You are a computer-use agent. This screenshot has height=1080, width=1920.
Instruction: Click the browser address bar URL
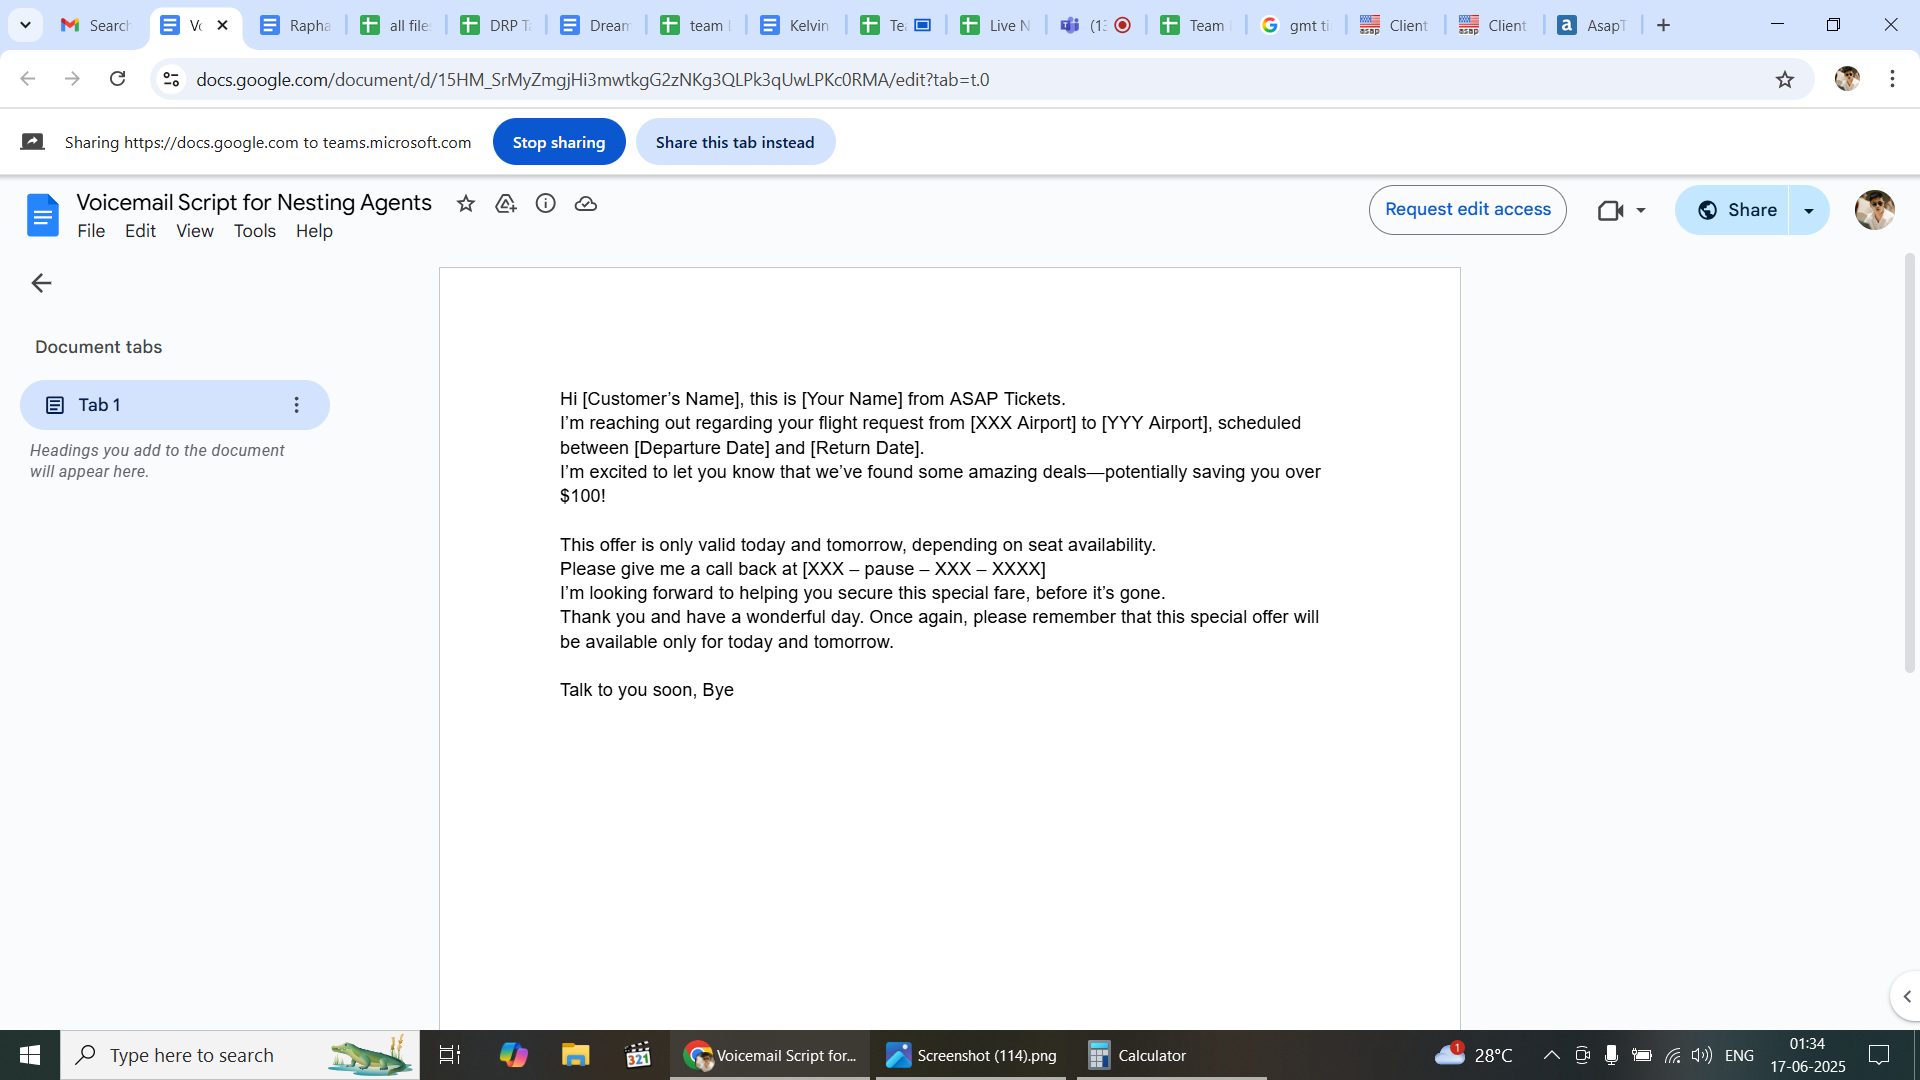tap(592, 80)
